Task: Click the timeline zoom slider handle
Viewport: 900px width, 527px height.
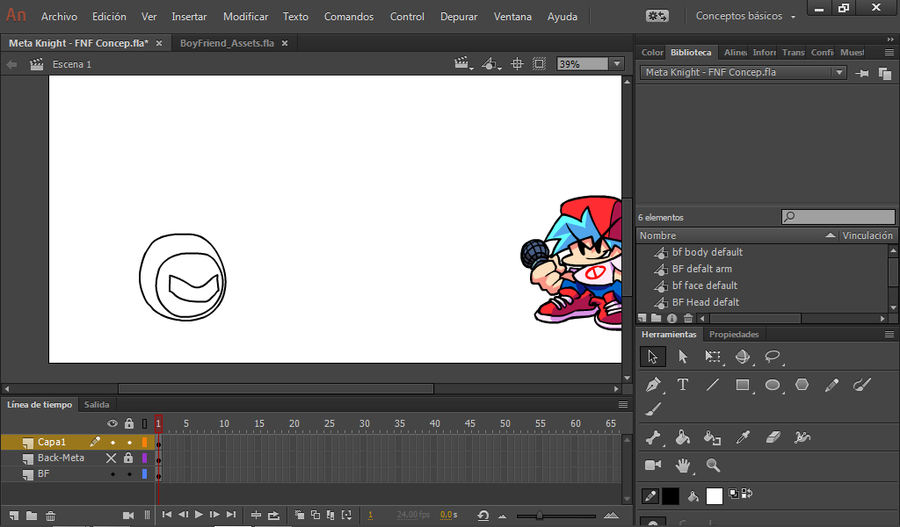Action: pos(539,516)
